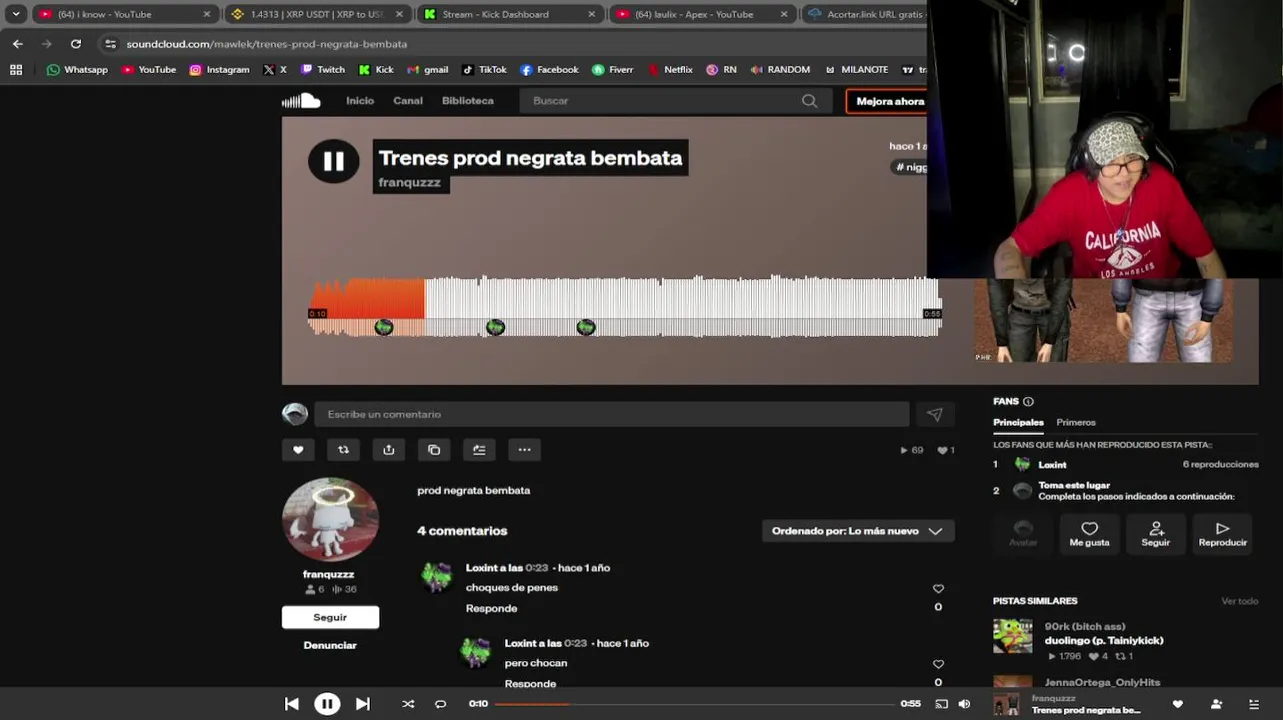Image resolution: width=1283 pixels, height=720 pixels.
Task: Switch to the Principales tab
Action: pos(1018,422)
